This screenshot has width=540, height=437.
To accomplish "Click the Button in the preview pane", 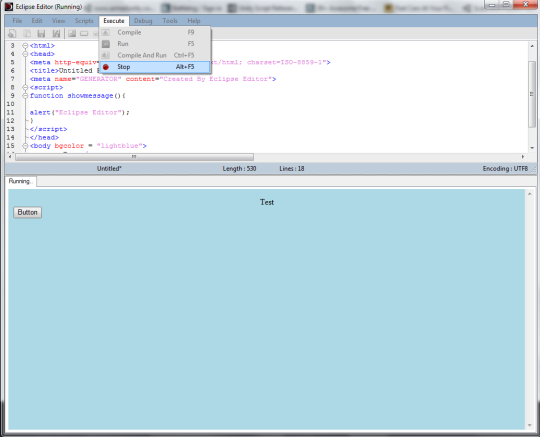I will click(x=28, y=212).
